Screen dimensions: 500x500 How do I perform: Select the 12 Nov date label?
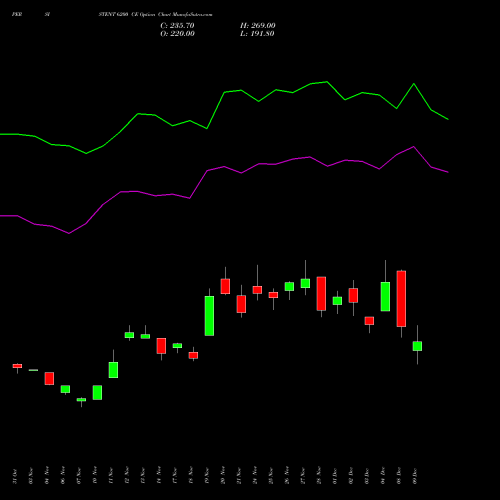pyautogui.click(x=127, y=476)
